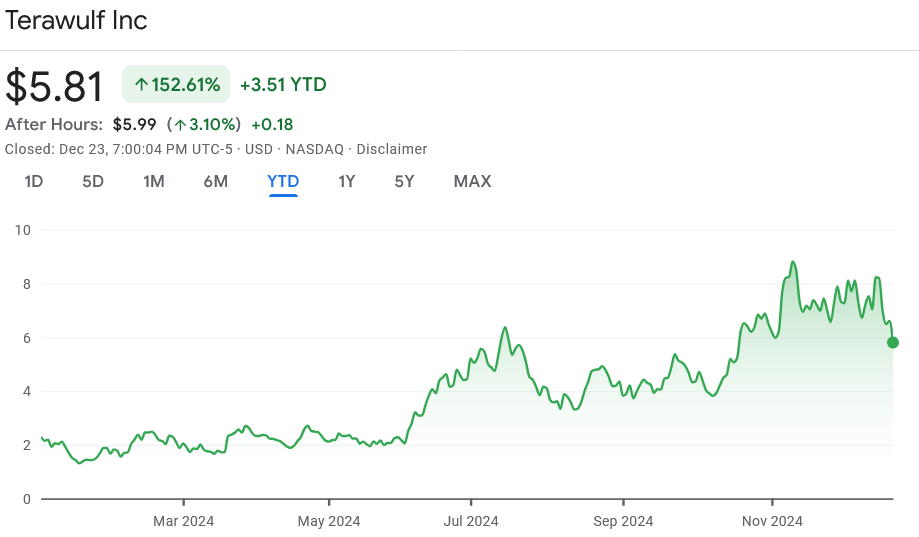Click the after-hours 3.10% up arrow
Viewport: 919px width, 537px height.
[x=181, y=125]
